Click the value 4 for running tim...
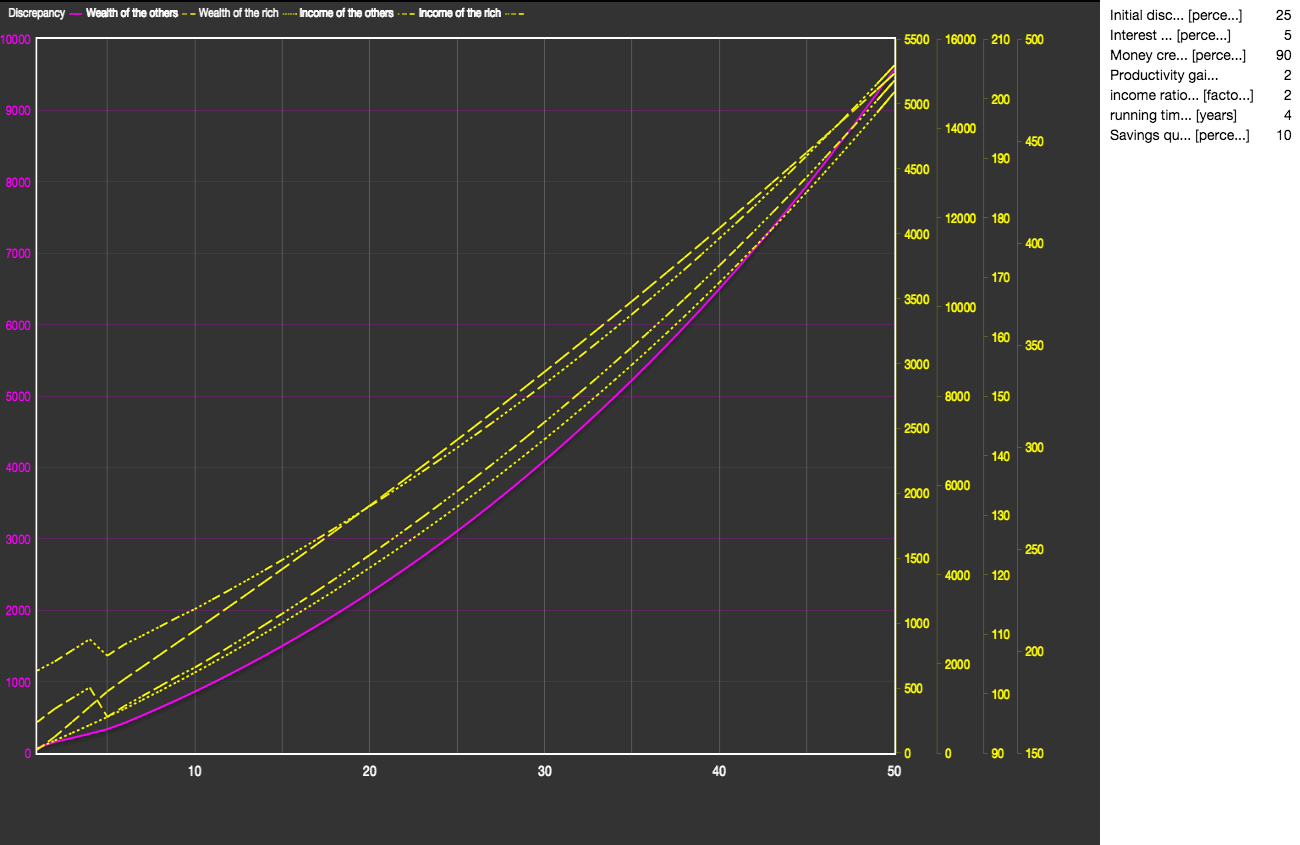Image resolution: width=1300 pixels, height=845 pixels. [x=1287, y=116]
